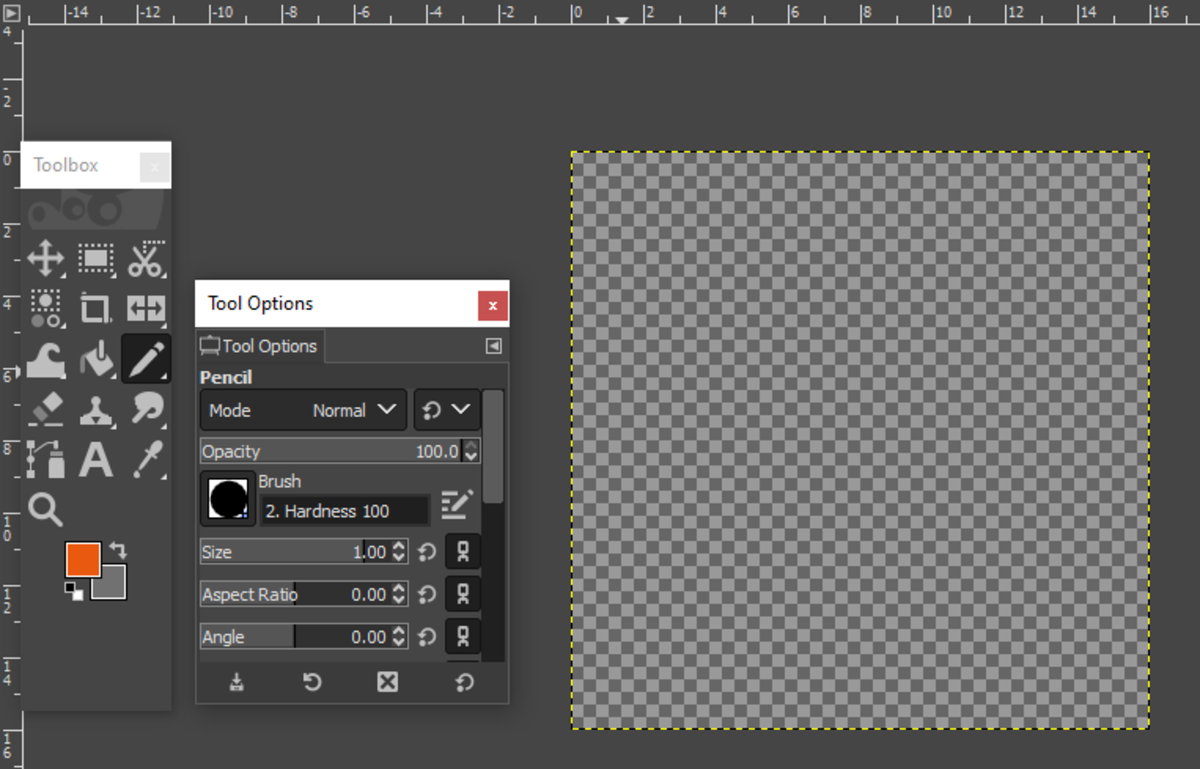Select the Zoom magnifier tool
This screenshot has width=1200, height=769.
pyautogui.click(x=46, y=509)
